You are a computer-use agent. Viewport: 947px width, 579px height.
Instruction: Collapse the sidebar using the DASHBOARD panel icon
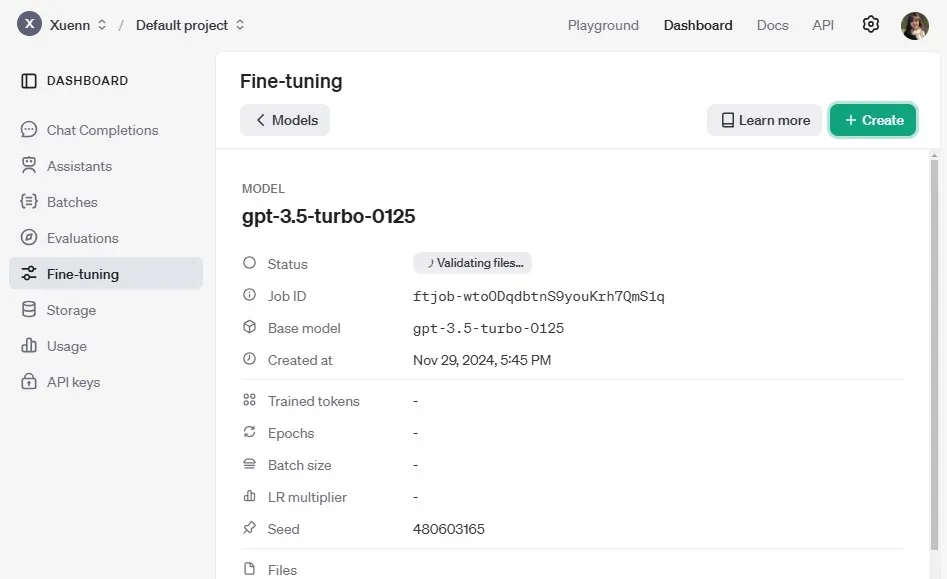(28, 81)
